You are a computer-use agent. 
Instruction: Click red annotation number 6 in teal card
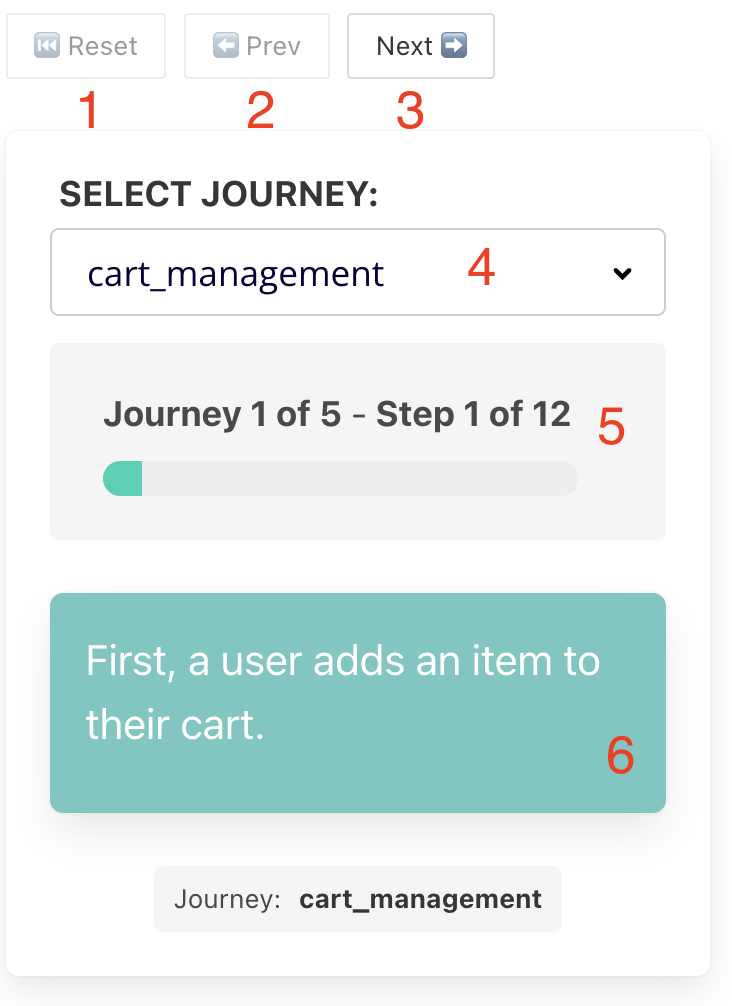point(620,756)
